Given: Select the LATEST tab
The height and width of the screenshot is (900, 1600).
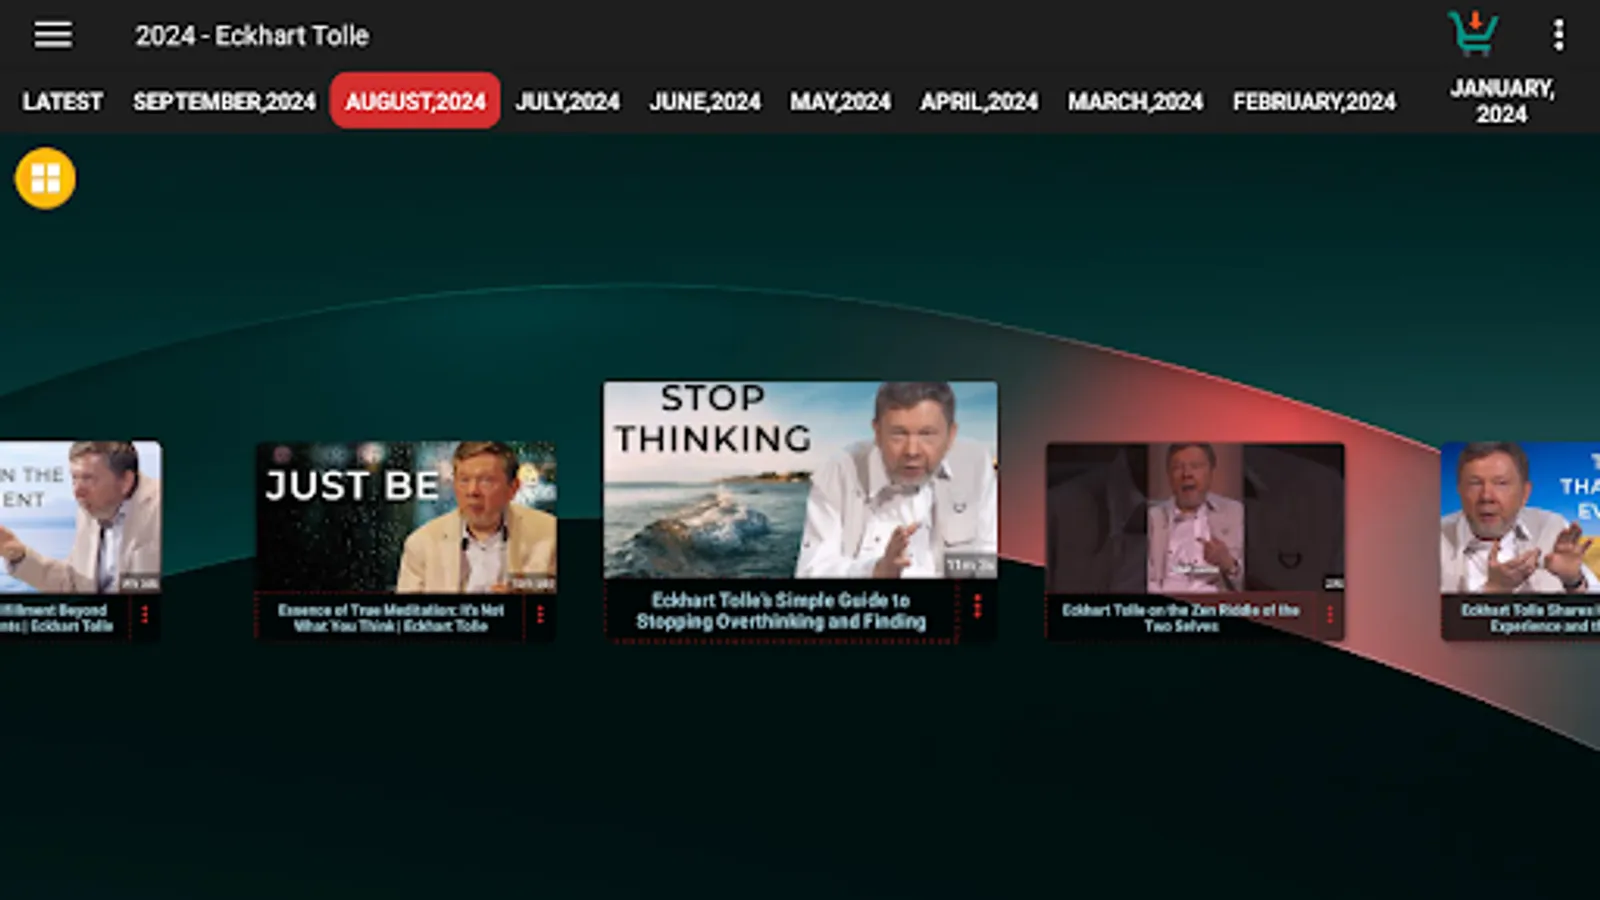Looking at the screenshot, I should [x=62, y=102].
